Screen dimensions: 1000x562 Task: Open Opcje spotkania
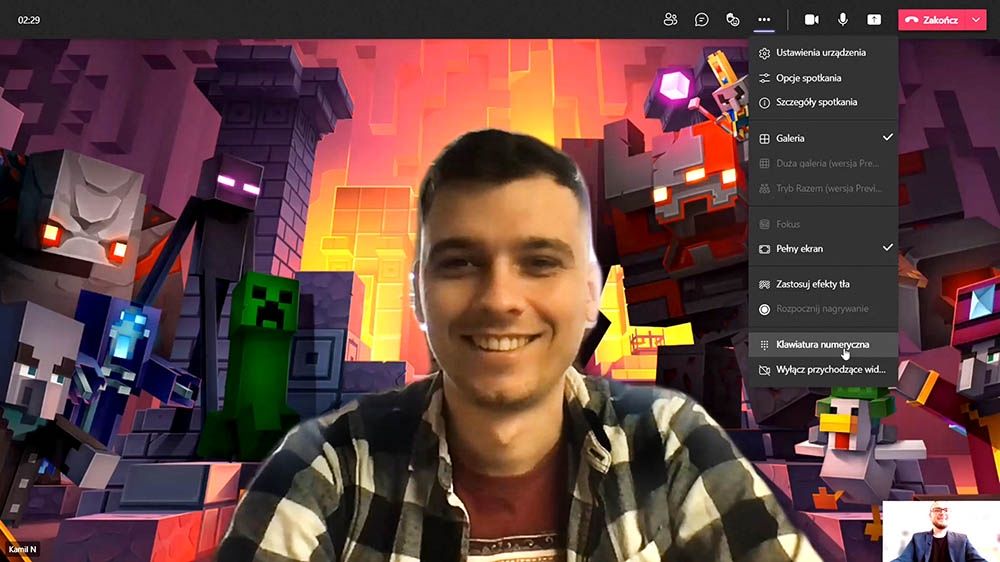(823, 78)
